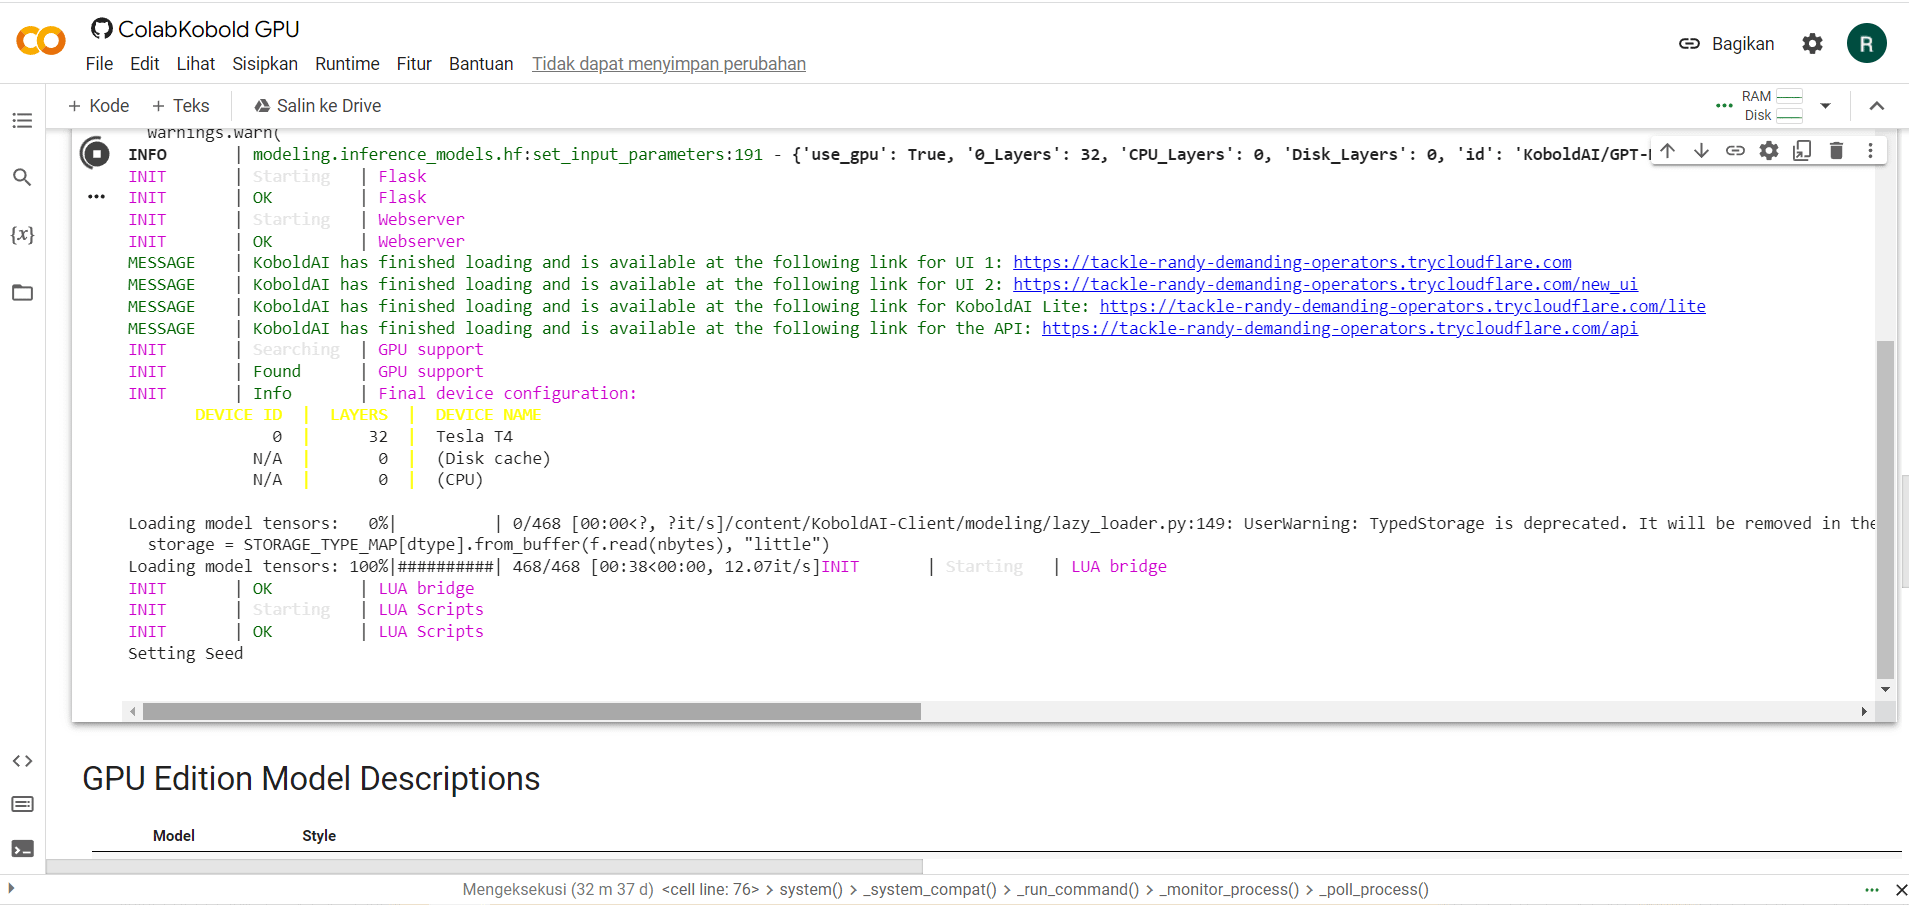1909x905 pixels.
Task: Click Tidak dapat menyimpan perubahan link
Action: pos(669,64)
